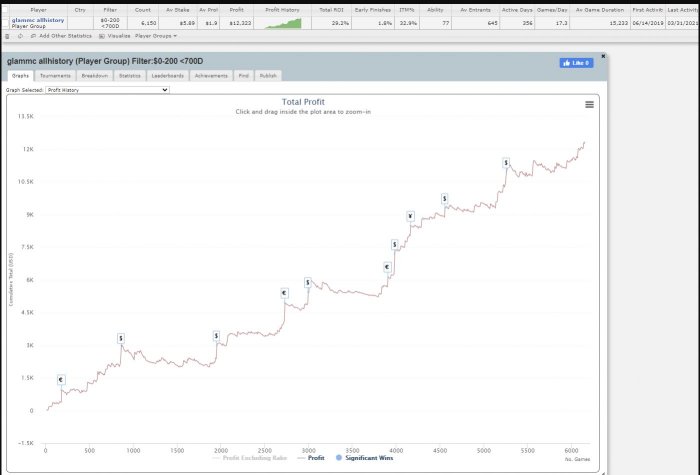Click the Yen win marker near 9K profit

tap(410, 217)
